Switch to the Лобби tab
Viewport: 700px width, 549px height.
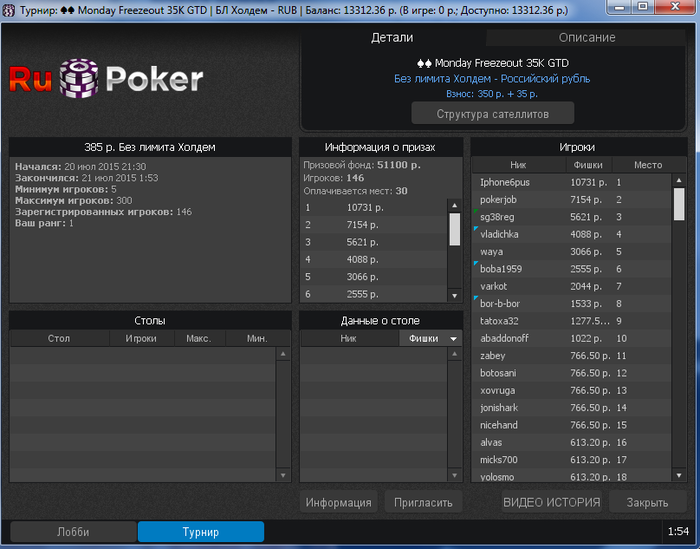click(73, 532)
